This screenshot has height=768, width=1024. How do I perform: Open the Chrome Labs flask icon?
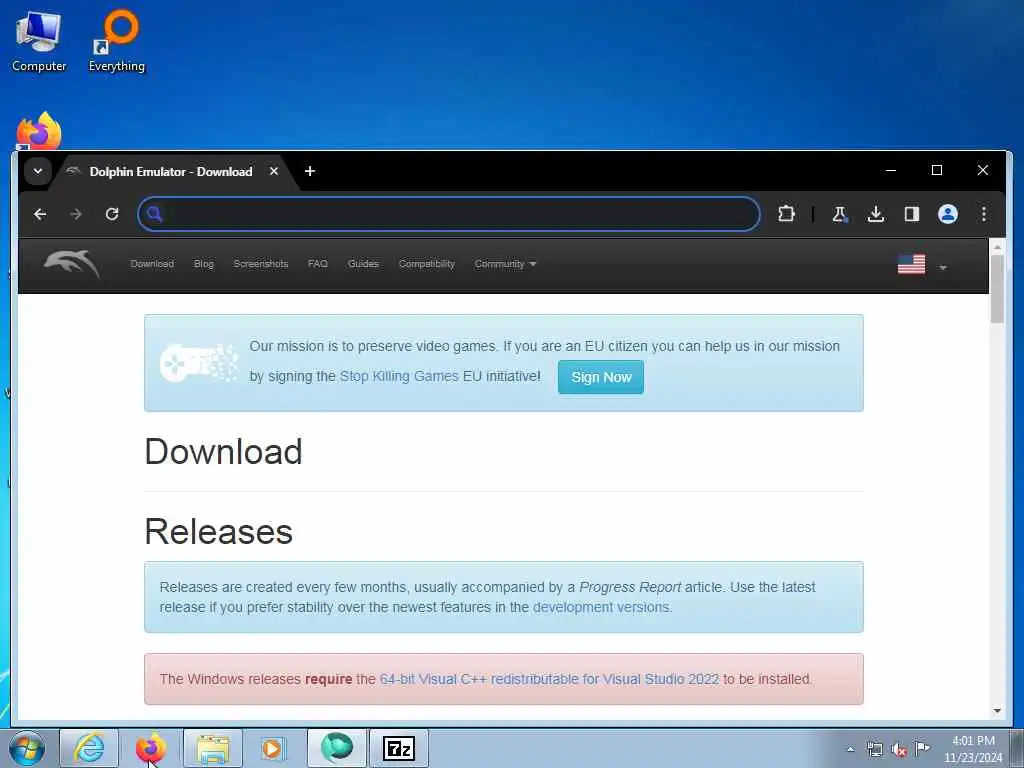pyautogui.click(x=840, y=214)
